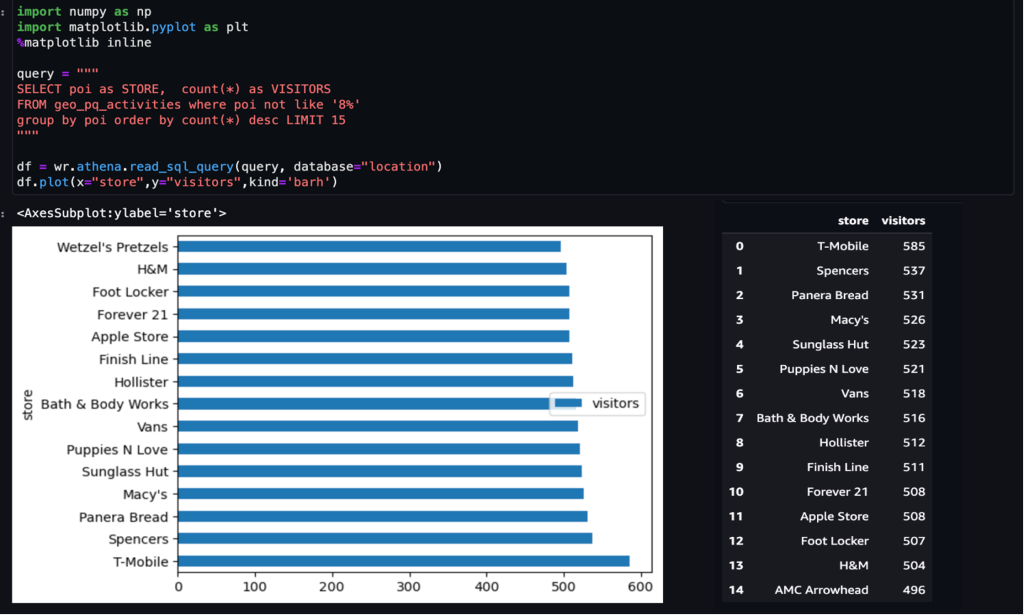Click the x-axis tick label '300'

click(x=409, y=586)
